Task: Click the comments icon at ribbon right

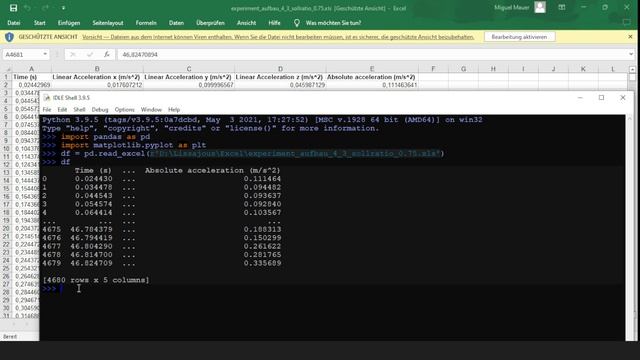Action: [x=627, y=23]
